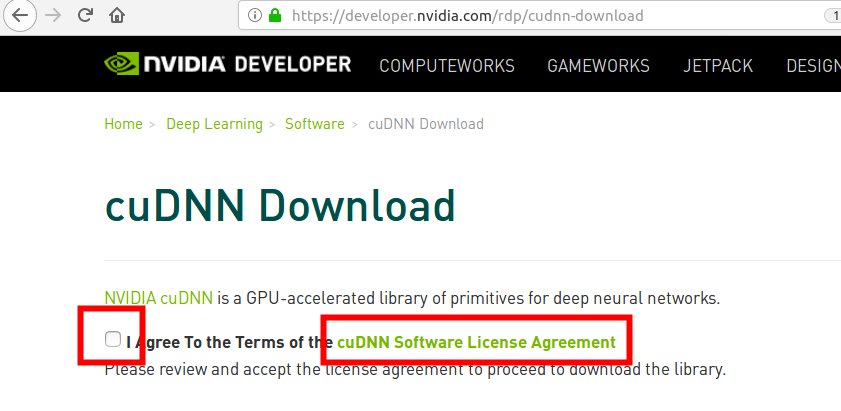Viewport: 841px width, 411px height.
Task: Check the I Agree To the Terms checkbox
Action: tap(113, 339)
